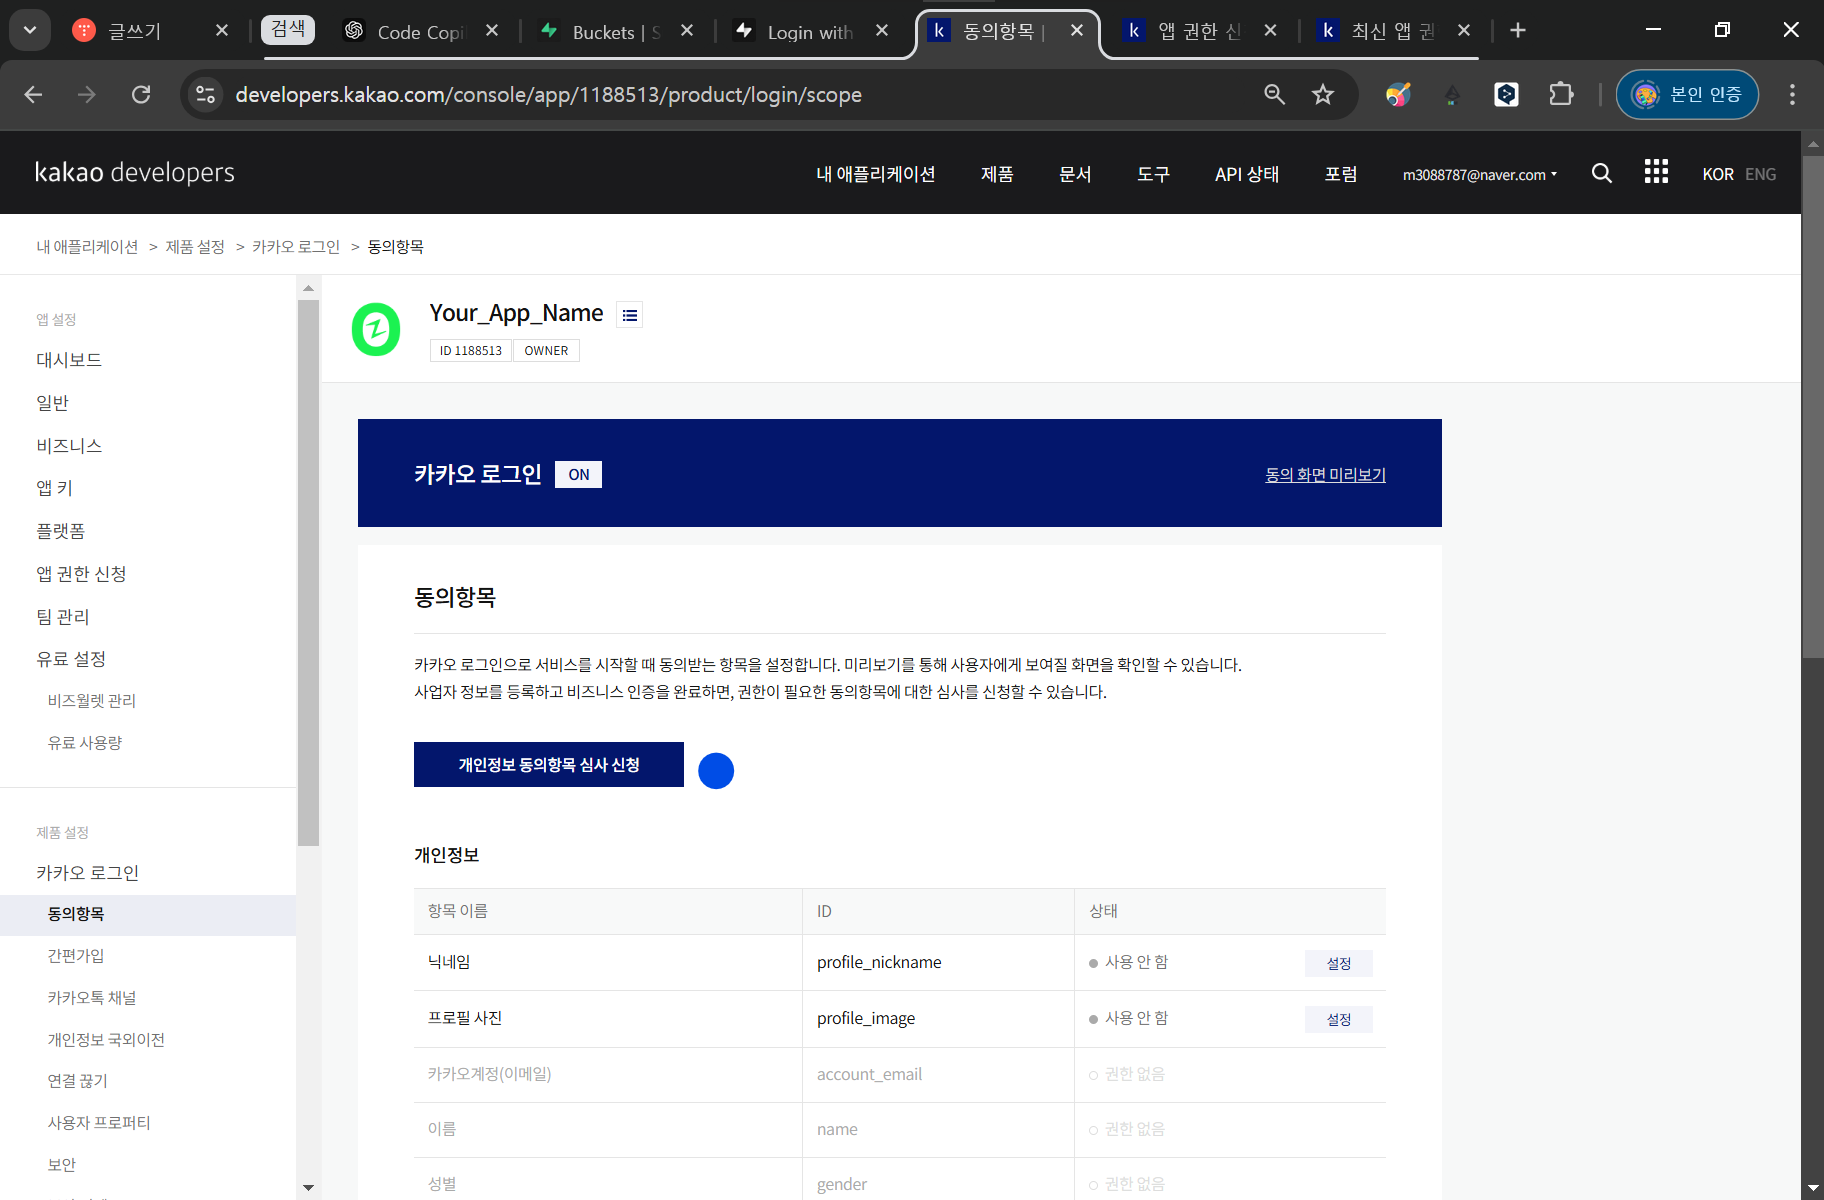The width and height of the screenshot is (1824, 1200).
Task: Go forward in browser history
Action: [x=87, y=94]
